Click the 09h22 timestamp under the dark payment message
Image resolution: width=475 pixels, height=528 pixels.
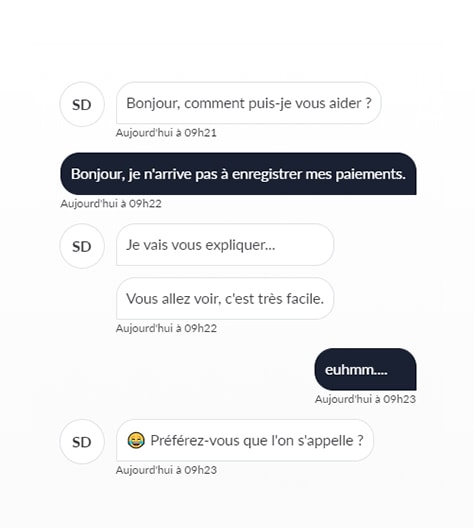click(x=111, y=204)
